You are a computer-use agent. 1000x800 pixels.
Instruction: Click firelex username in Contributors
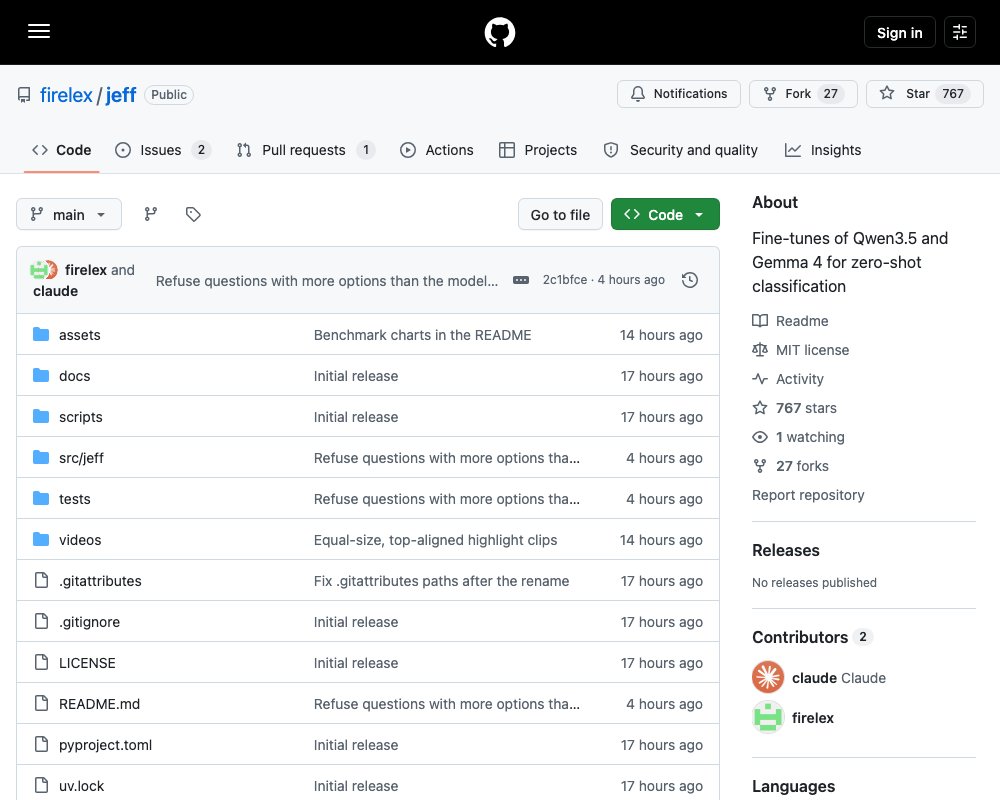812,718
